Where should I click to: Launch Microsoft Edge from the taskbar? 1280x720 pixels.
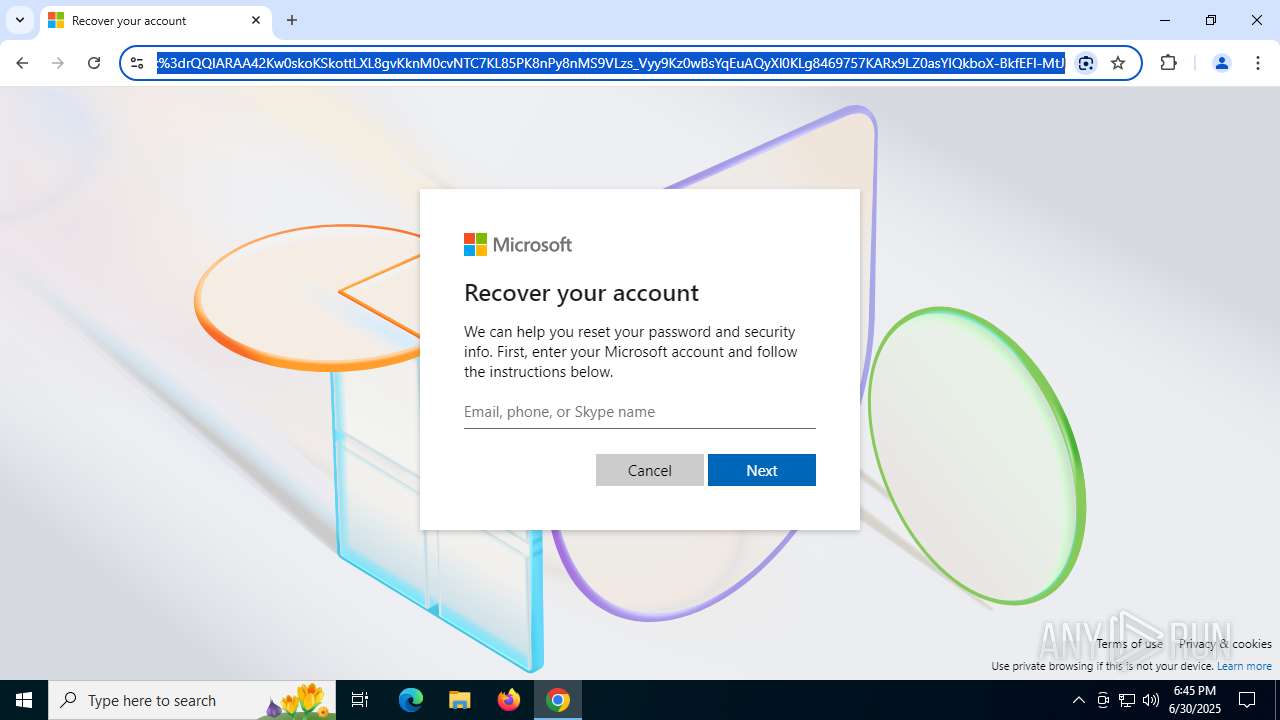pyautogui.click(x=411, y=700)
